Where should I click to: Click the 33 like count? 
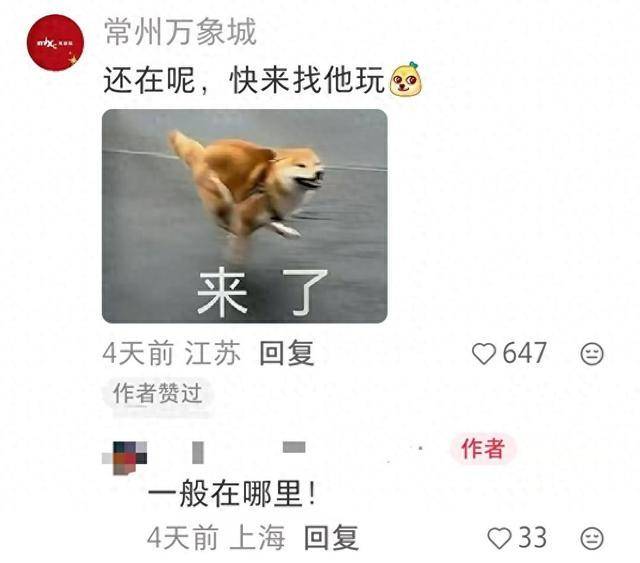pos(533,538)
